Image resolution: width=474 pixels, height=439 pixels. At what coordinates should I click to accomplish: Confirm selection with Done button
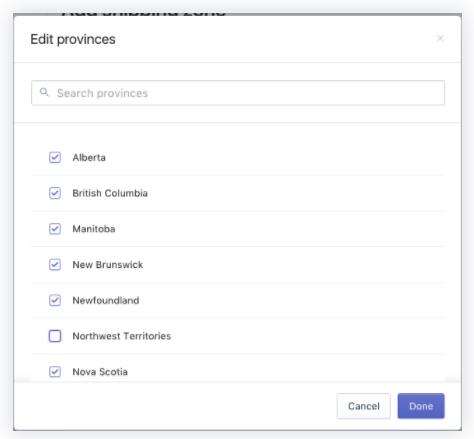point(421,406)
